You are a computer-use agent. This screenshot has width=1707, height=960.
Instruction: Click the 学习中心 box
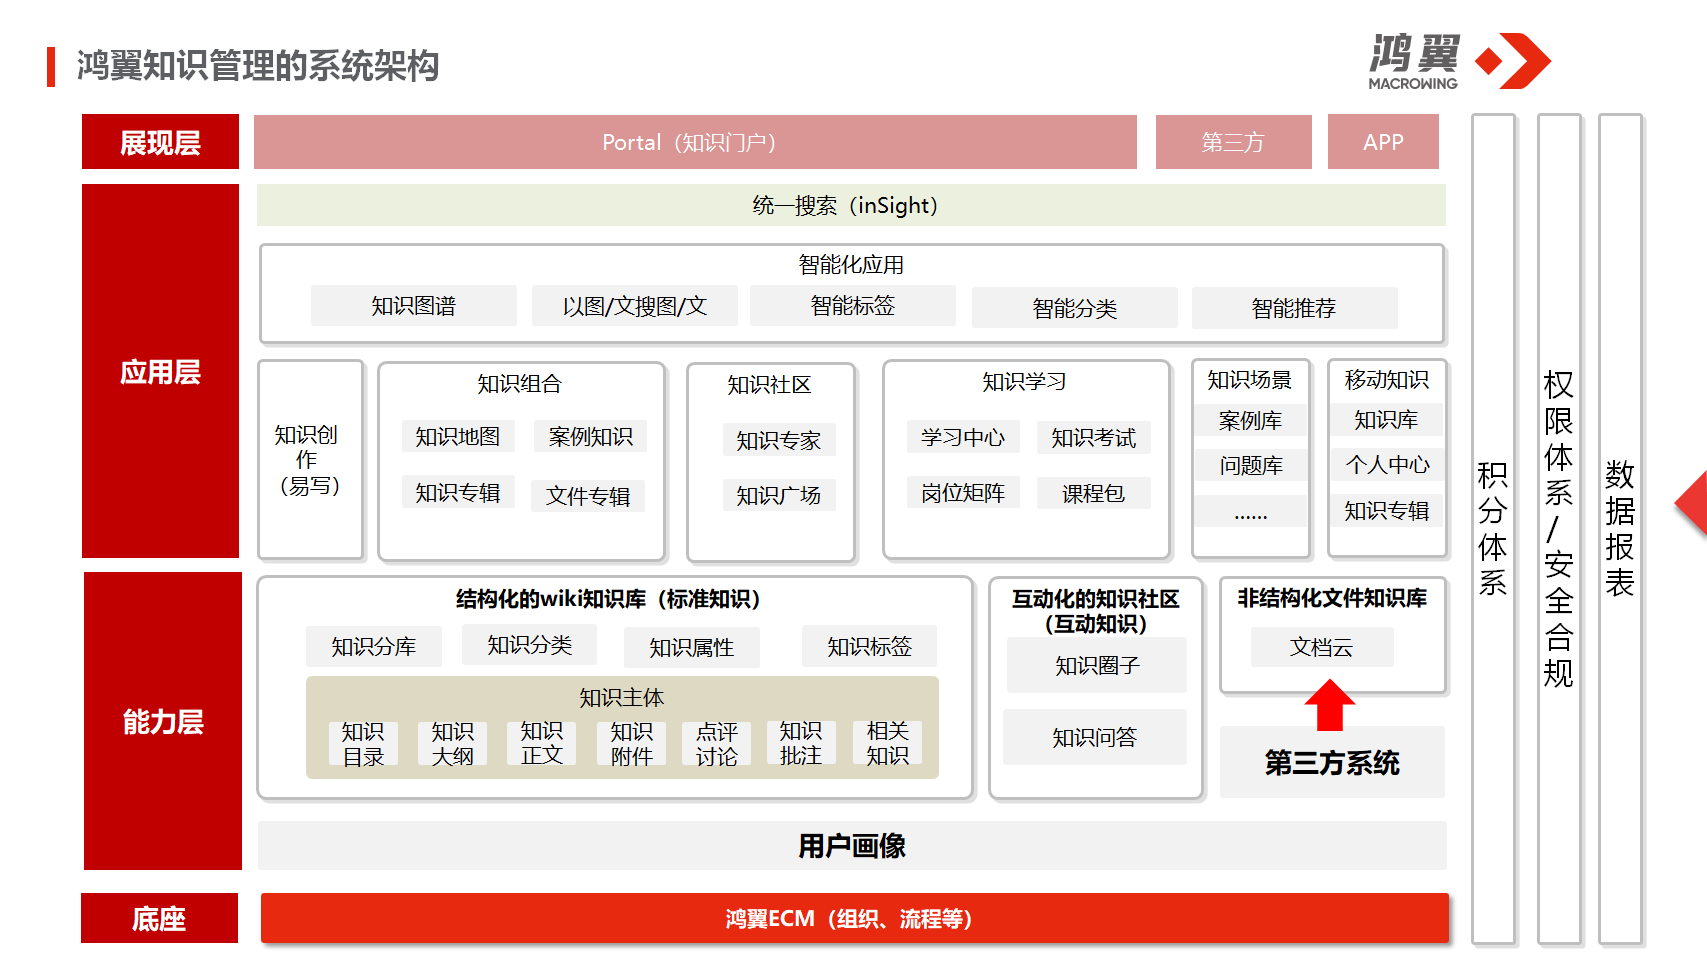[962, 437]
